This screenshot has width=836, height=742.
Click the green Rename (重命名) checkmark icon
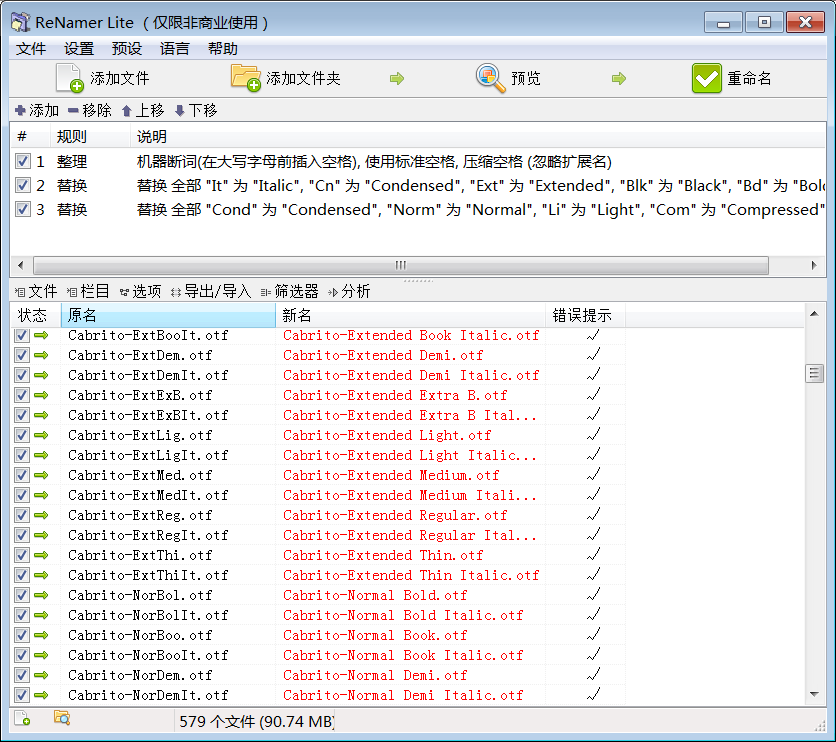[706, 78]
